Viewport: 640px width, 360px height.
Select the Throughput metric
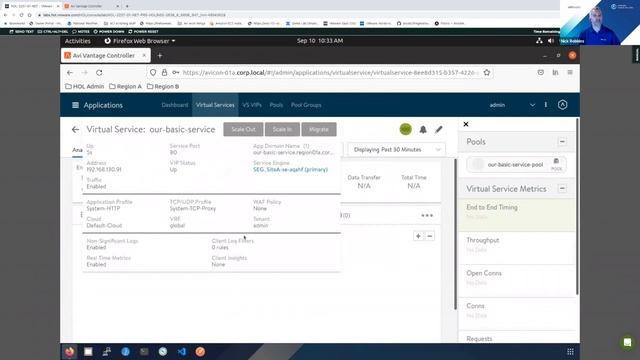click(517, 248)
